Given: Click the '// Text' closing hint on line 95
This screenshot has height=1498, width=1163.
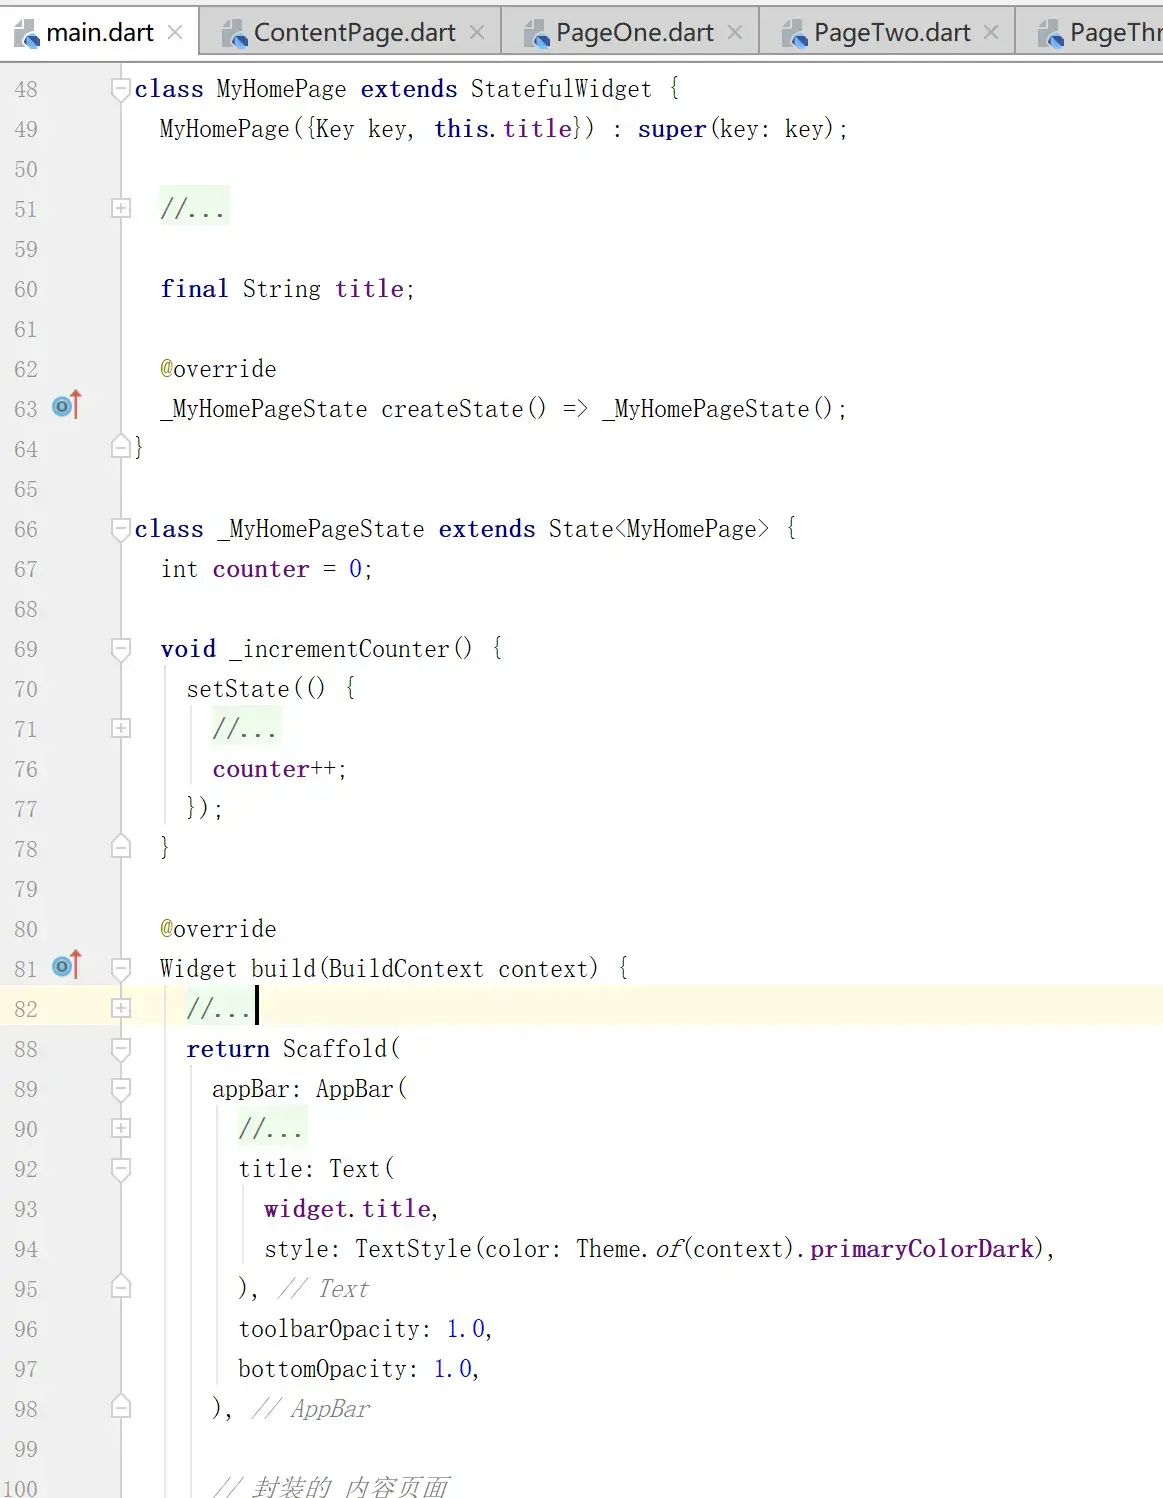Looking at the screenshot, I should click(324, 1289).
